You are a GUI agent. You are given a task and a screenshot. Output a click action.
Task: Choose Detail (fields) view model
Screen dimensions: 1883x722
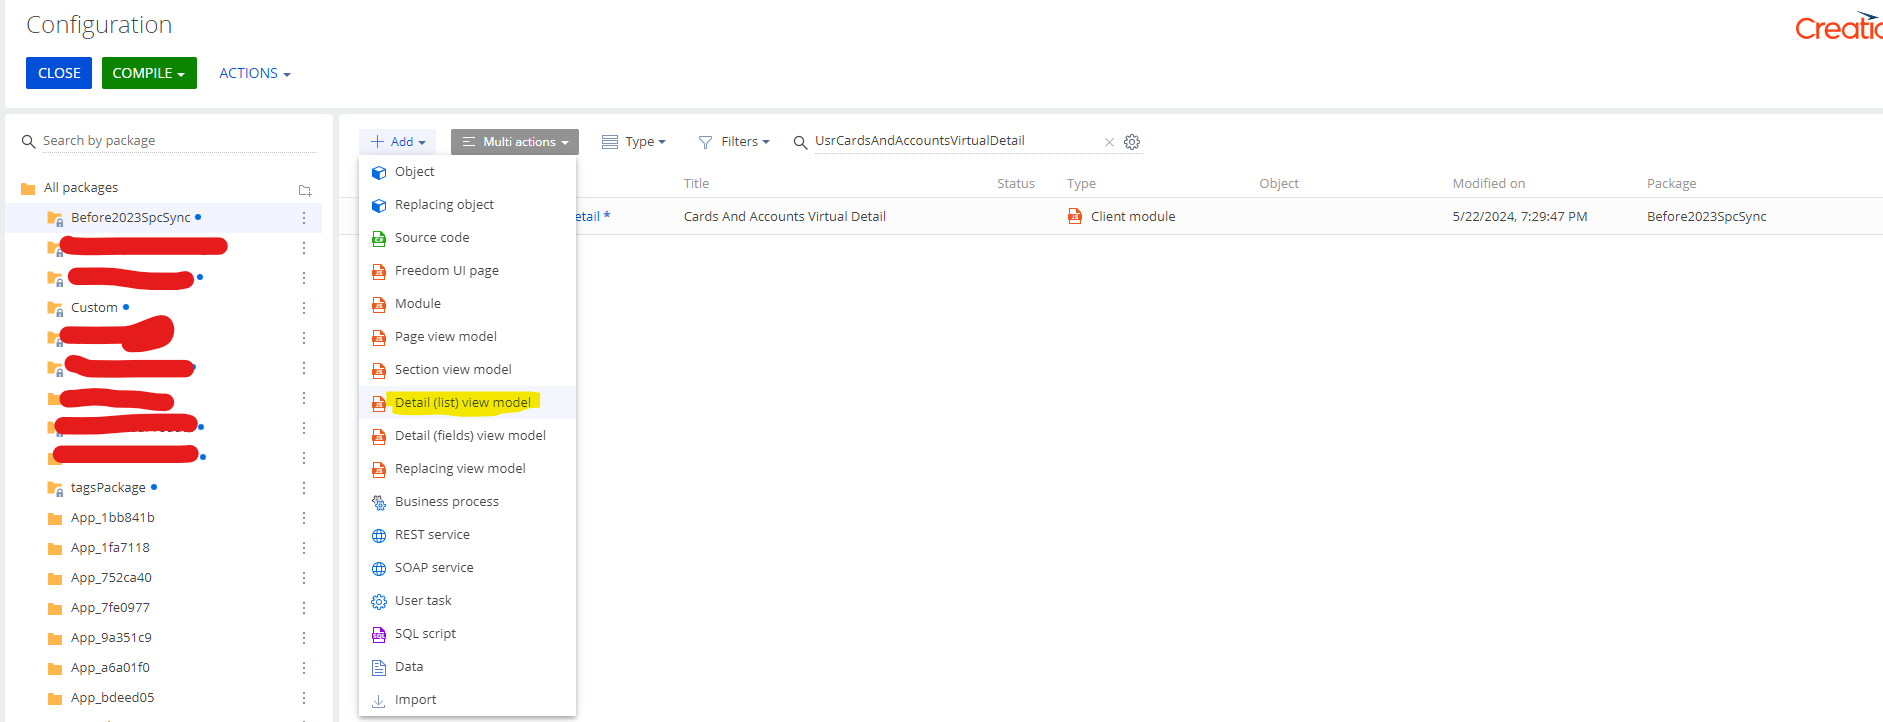(x=467, y=436)
